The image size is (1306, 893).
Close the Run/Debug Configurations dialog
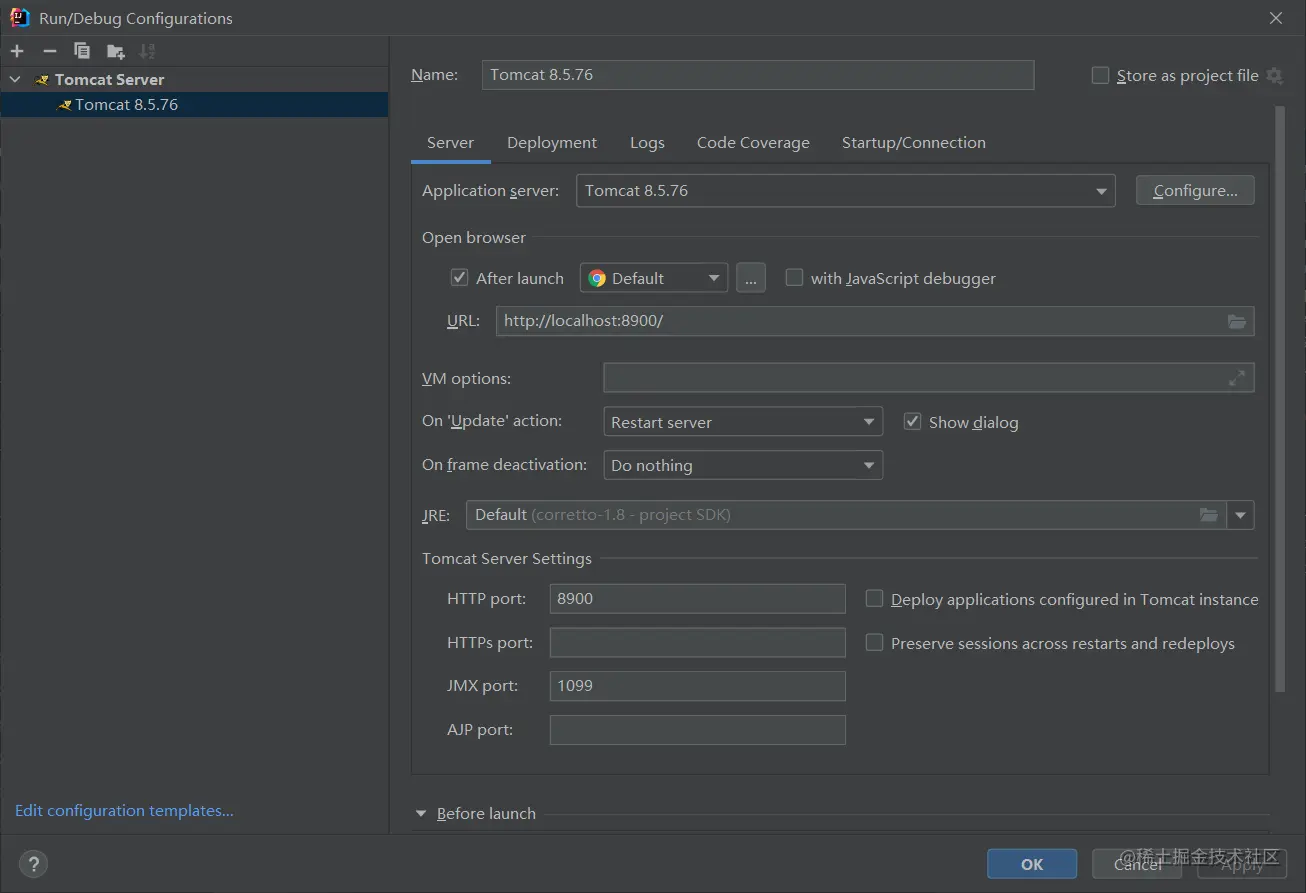[1276, 18]
